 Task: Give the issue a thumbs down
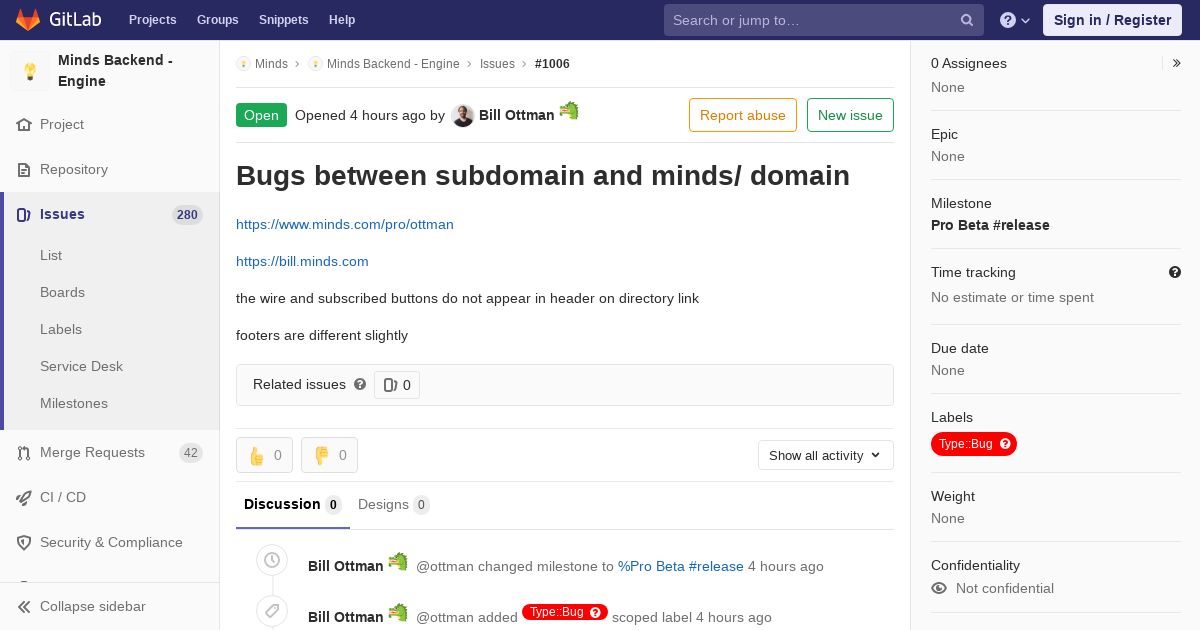click(x=329, y=455)
